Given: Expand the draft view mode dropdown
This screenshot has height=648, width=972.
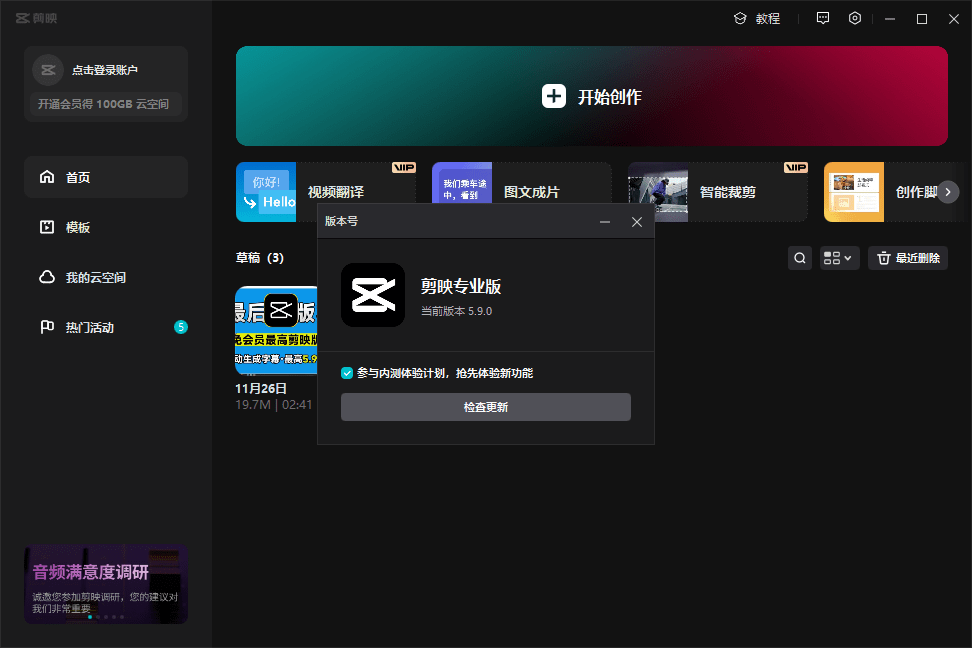Looking at the screenshot, I should click(x=838, y=258).
